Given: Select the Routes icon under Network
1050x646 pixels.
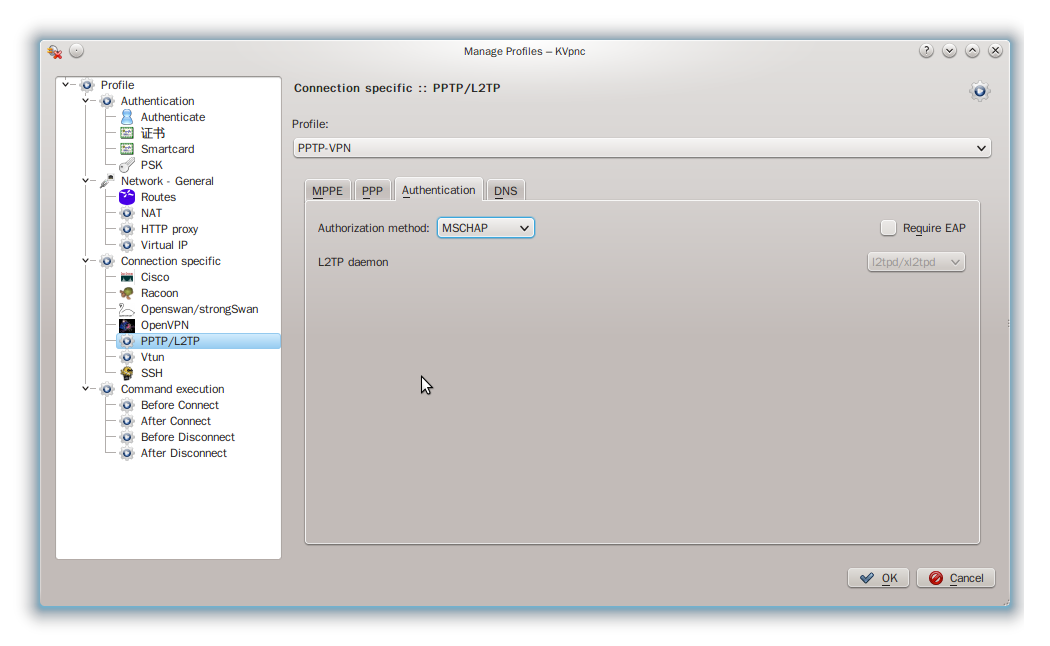Looking at the screenshot, I should point(127,197).
